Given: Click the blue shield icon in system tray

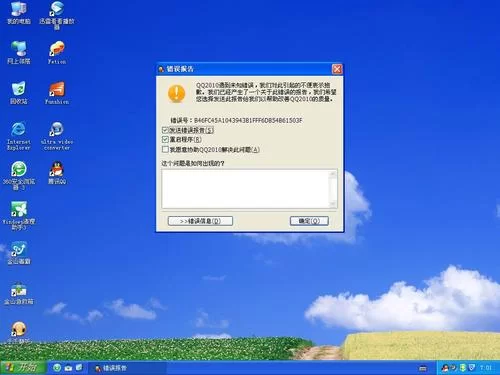Looking at the screenshot, I should (x=472, y=368).
